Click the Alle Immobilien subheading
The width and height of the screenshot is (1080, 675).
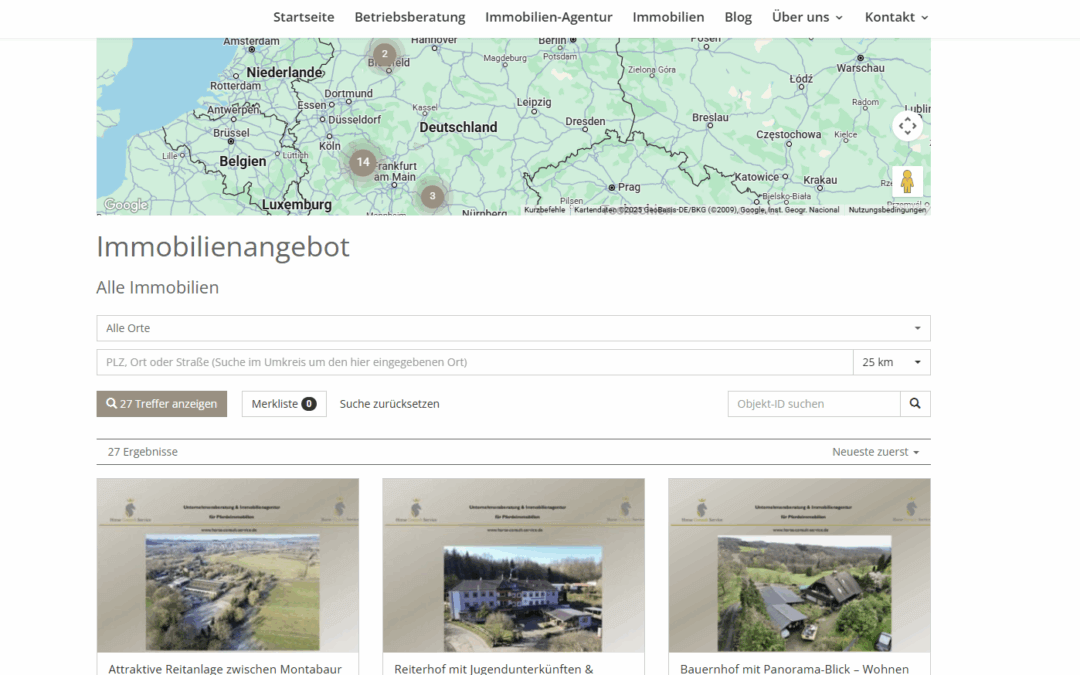click(157, 287)
